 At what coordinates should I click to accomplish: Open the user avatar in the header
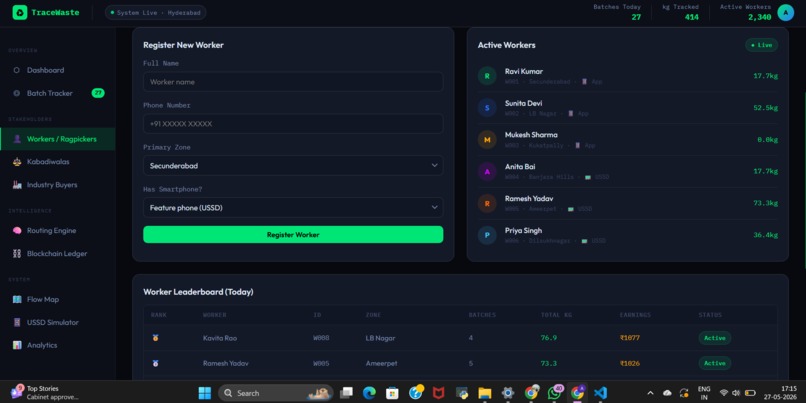pos(785,12)
